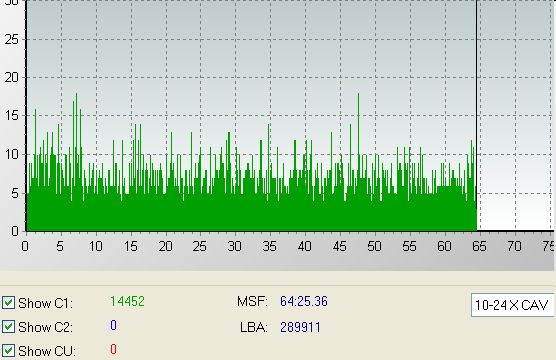Click the 45 label on the time axis

pos(339,246)
